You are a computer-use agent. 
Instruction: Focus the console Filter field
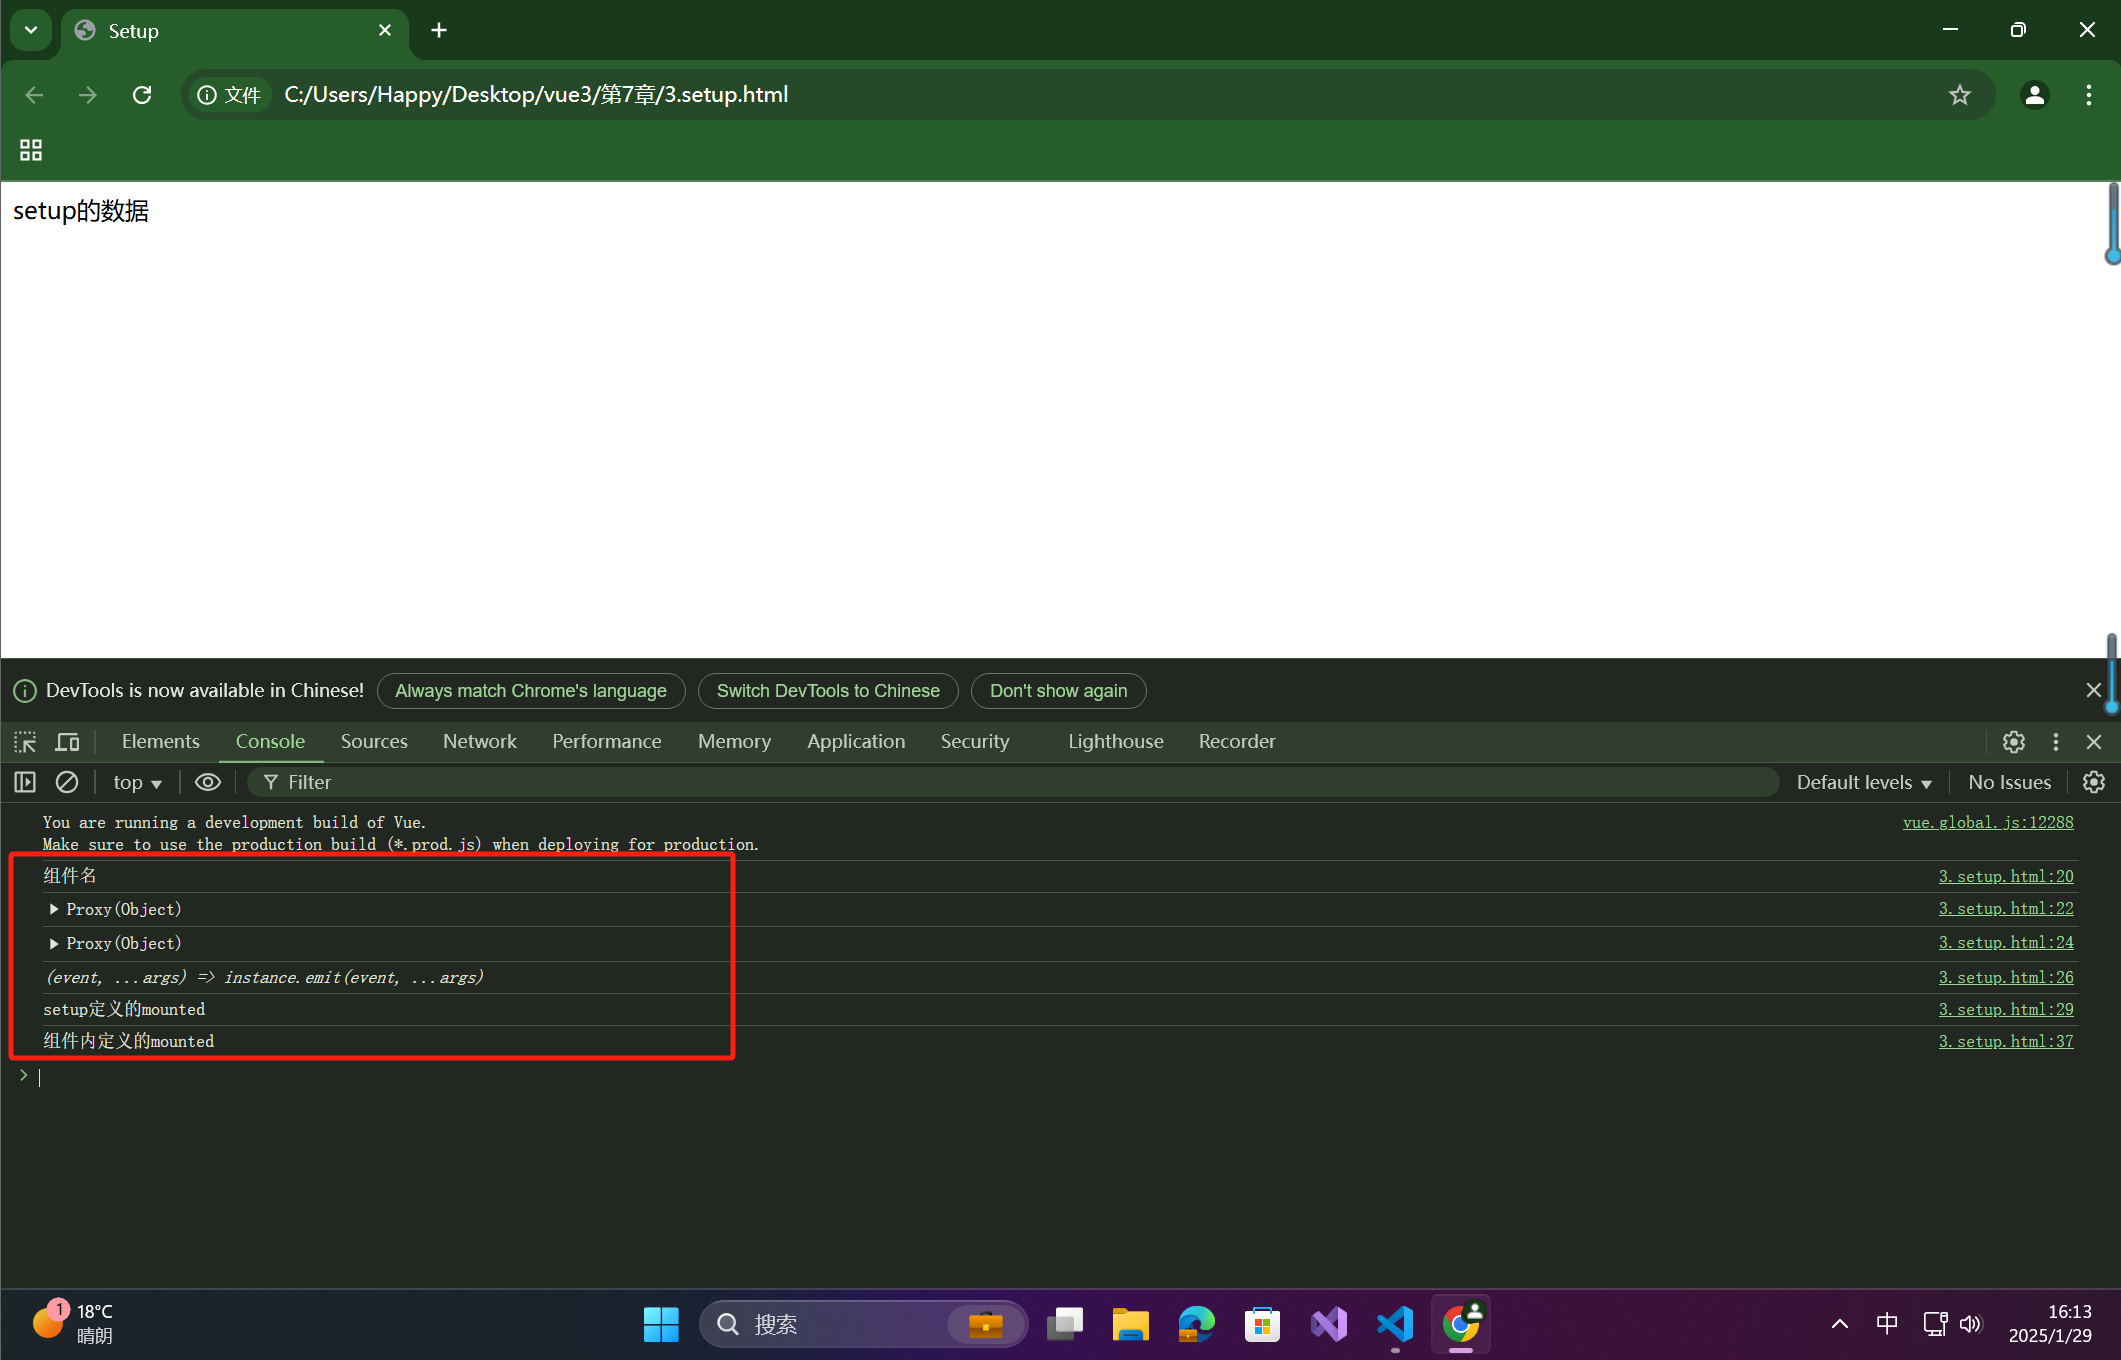coord(1013,783)
